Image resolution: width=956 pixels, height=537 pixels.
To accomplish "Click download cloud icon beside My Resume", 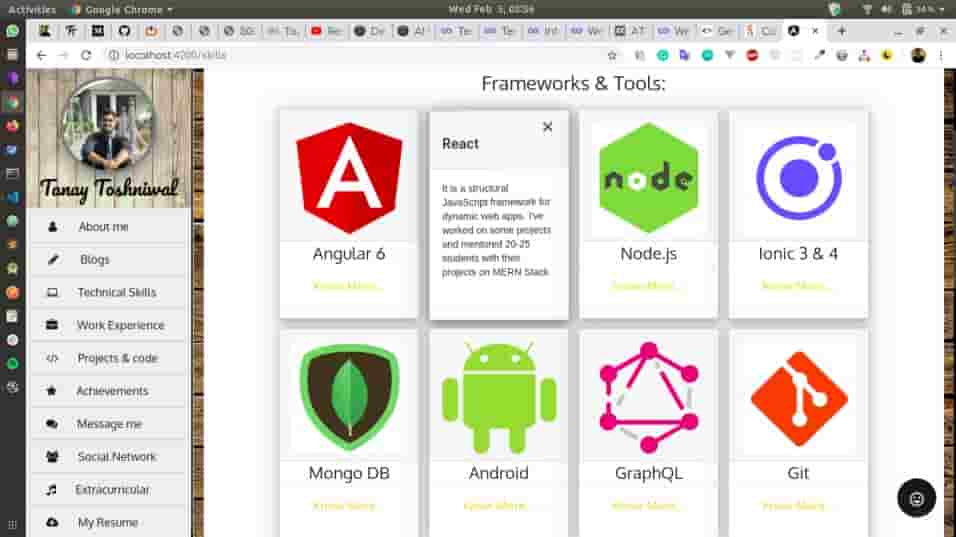I will [52, 522].
